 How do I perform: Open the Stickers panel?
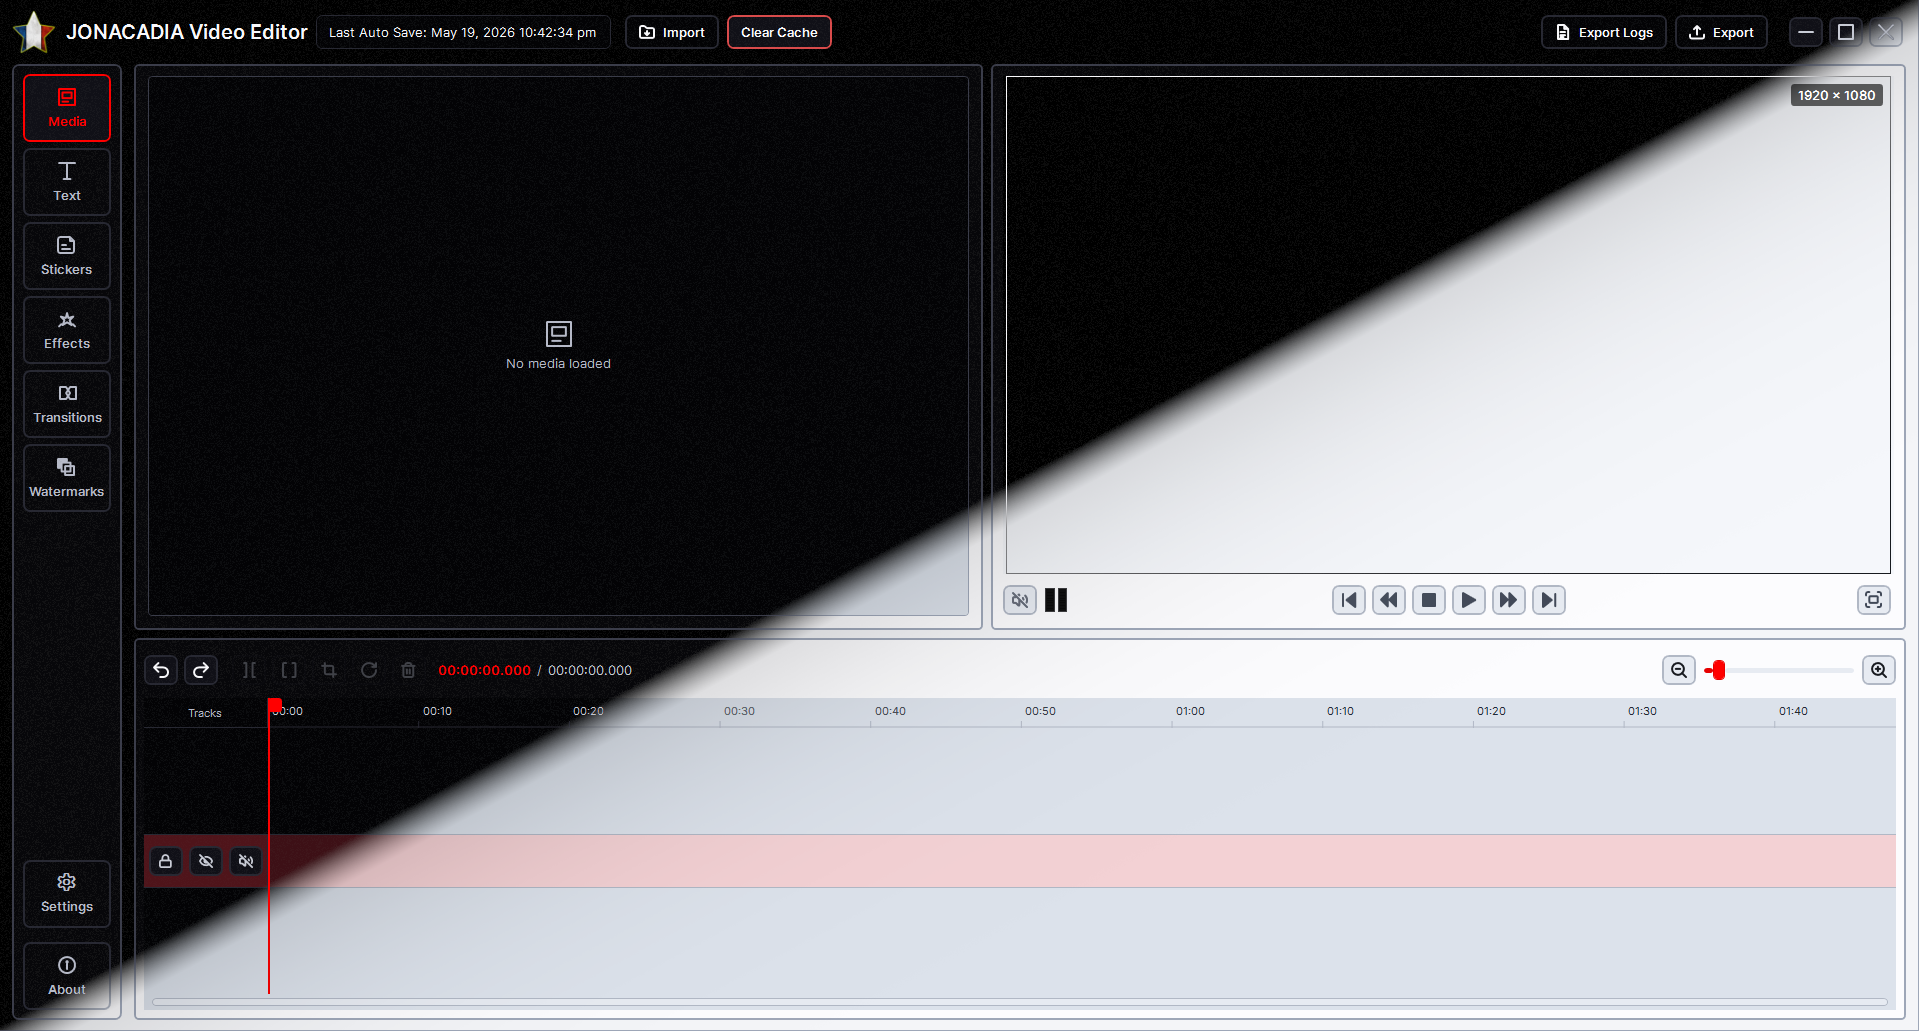click(67, 256)
